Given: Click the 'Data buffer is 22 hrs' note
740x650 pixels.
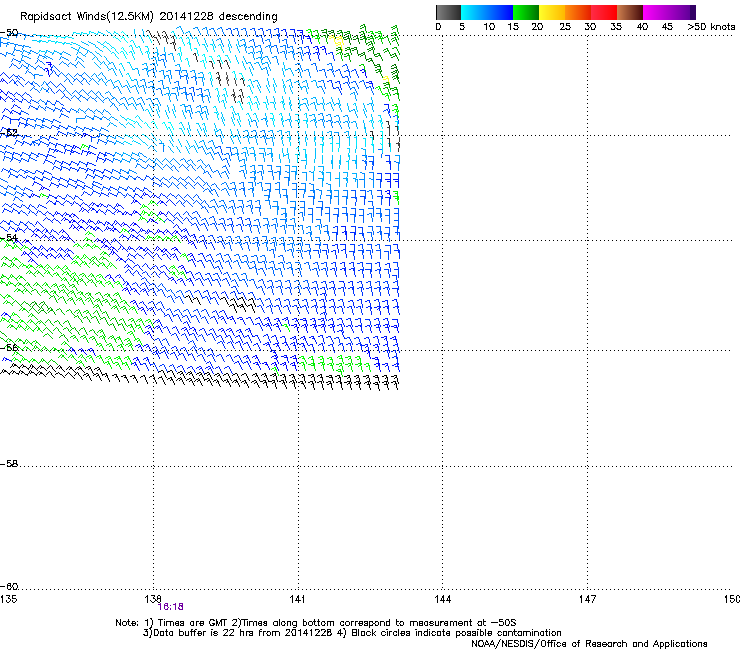Looking at the screenshot, I should [352, 633].
